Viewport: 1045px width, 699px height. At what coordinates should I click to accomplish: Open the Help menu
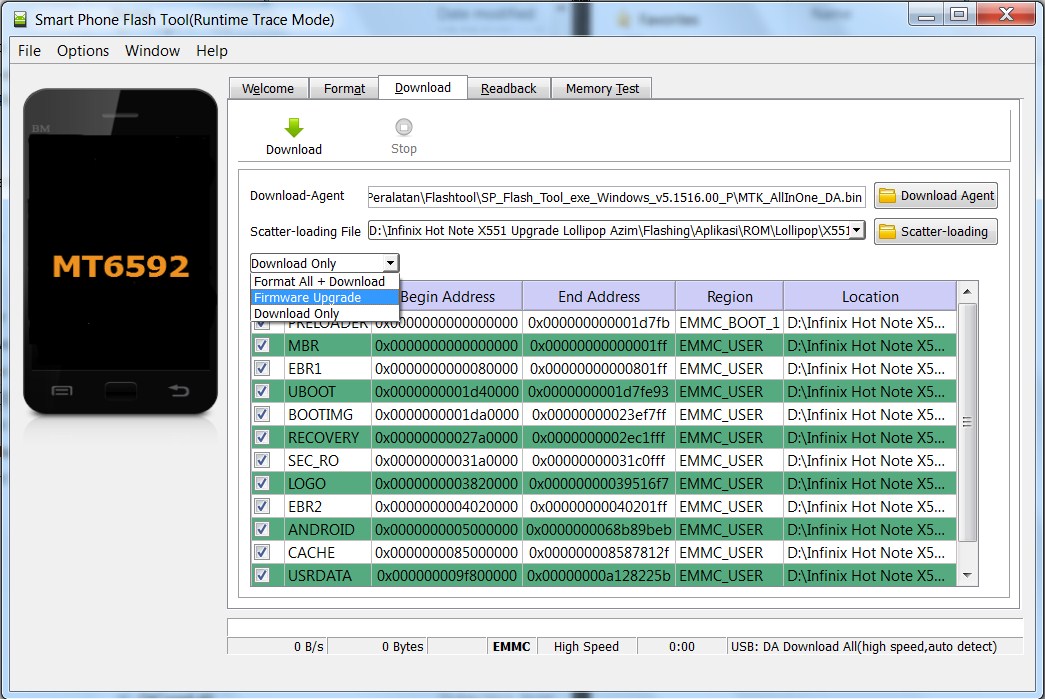click(212, 51)
